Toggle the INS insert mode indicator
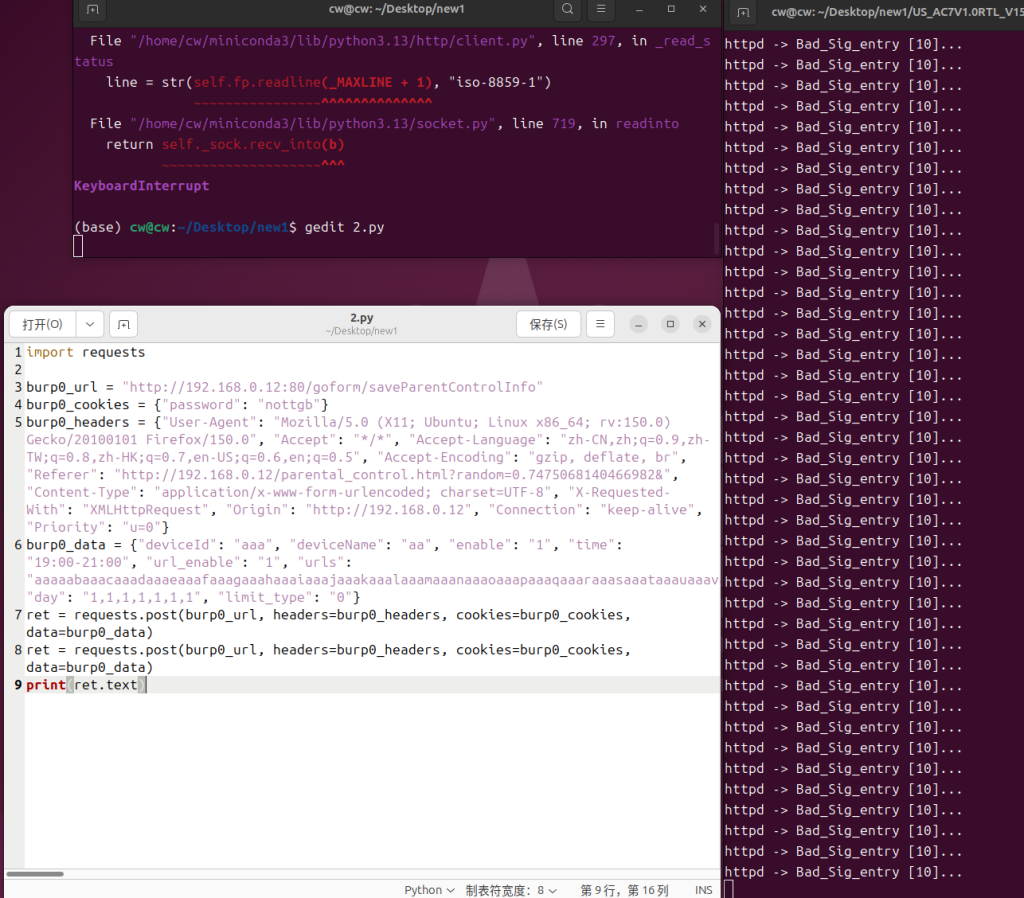Screen dimensions: 1024x898 pyautogui.click(x=704, y=890)
